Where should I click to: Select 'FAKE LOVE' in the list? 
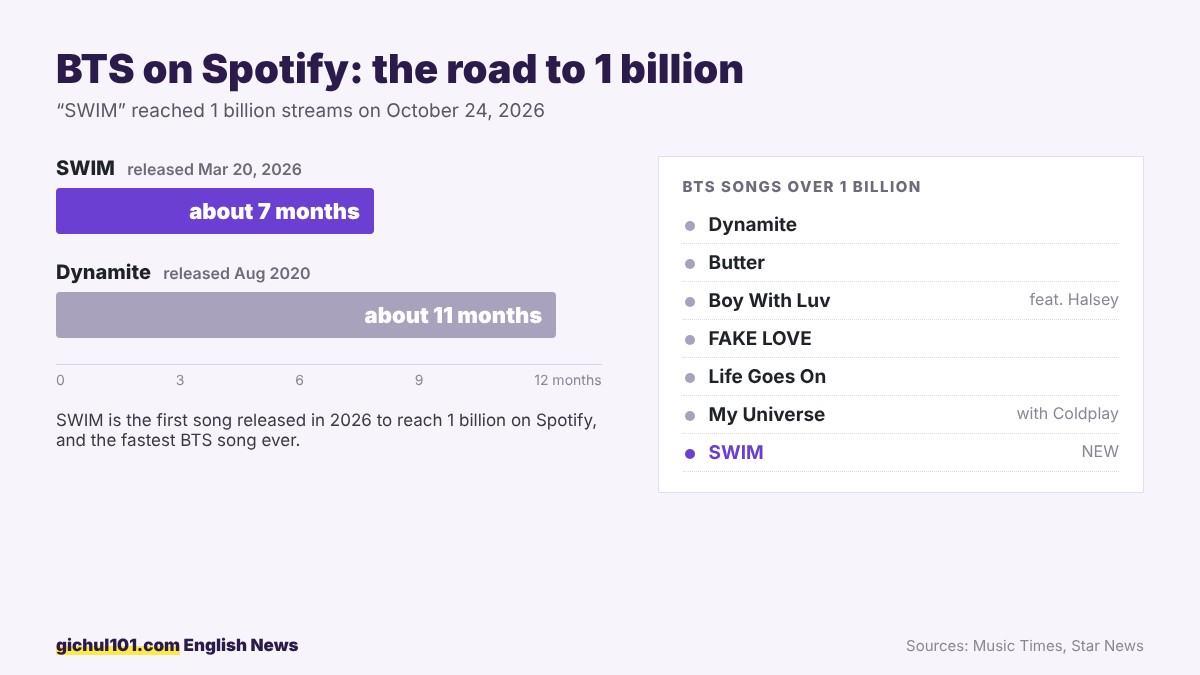tap(760, 339)
